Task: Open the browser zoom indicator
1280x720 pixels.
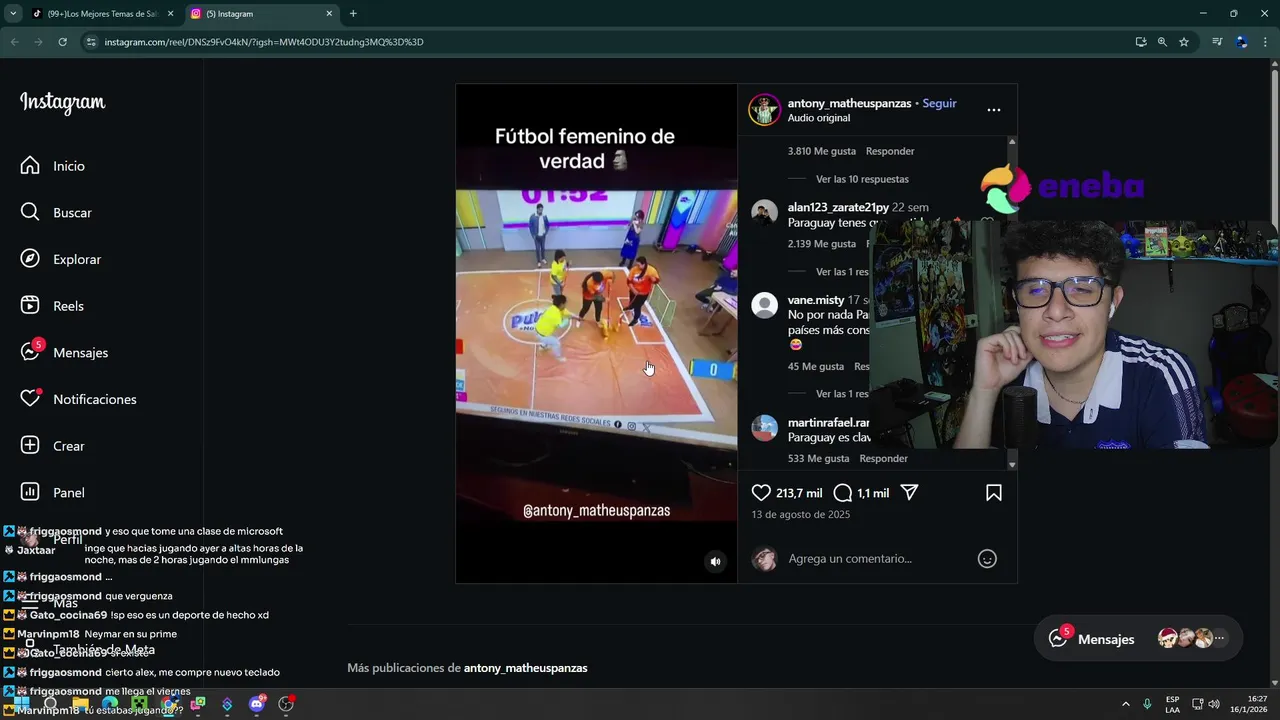Action: coord(1162,42)
